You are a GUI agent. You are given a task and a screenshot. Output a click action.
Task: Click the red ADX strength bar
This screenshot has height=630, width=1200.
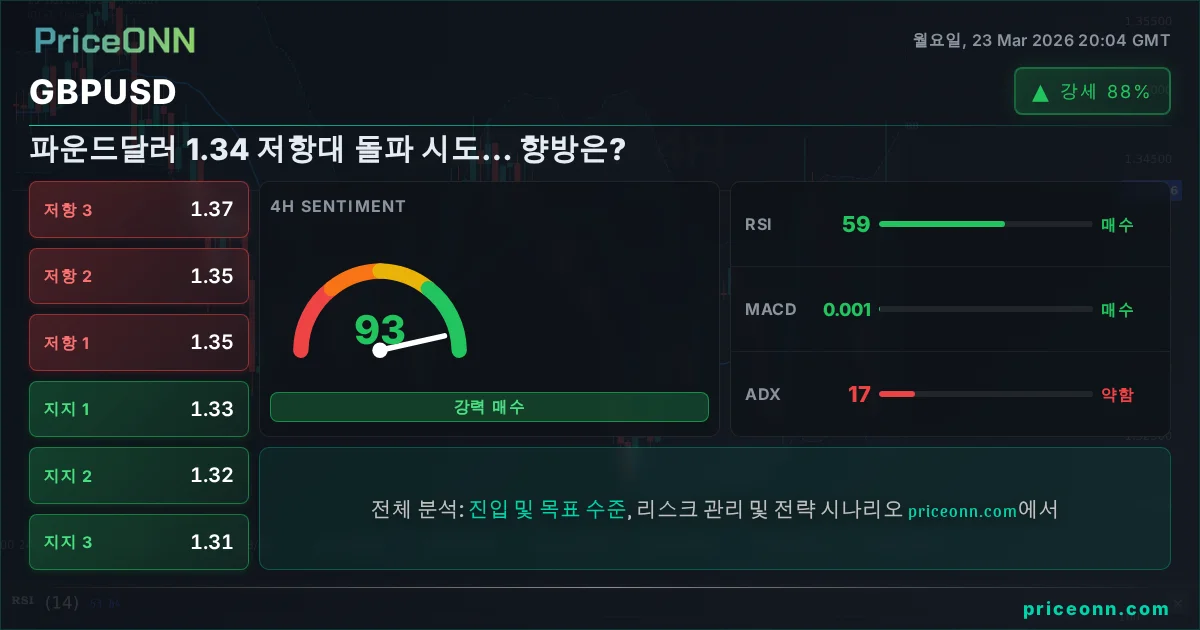897,394
